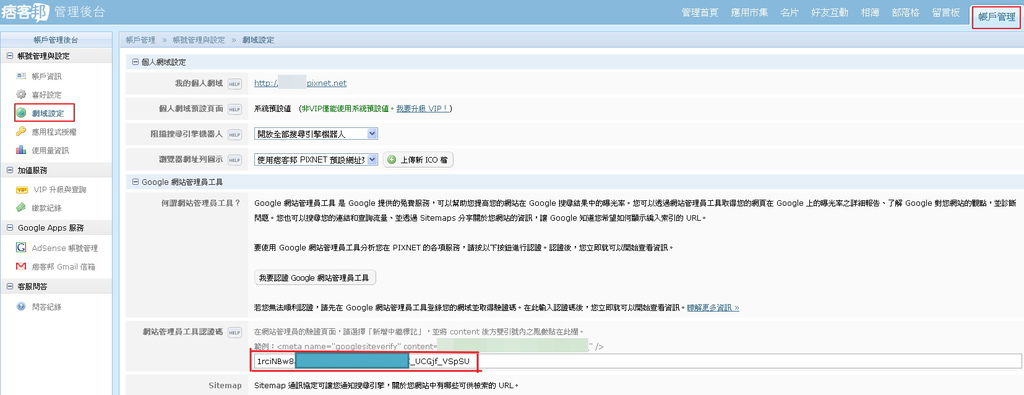Click the 帳號管理與設定 breadcrumb link

[x=199, y=40]
